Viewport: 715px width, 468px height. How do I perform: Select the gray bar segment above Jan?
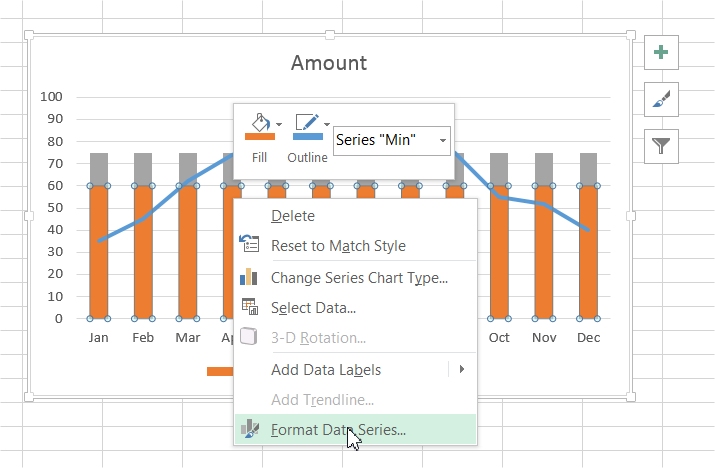99,169
